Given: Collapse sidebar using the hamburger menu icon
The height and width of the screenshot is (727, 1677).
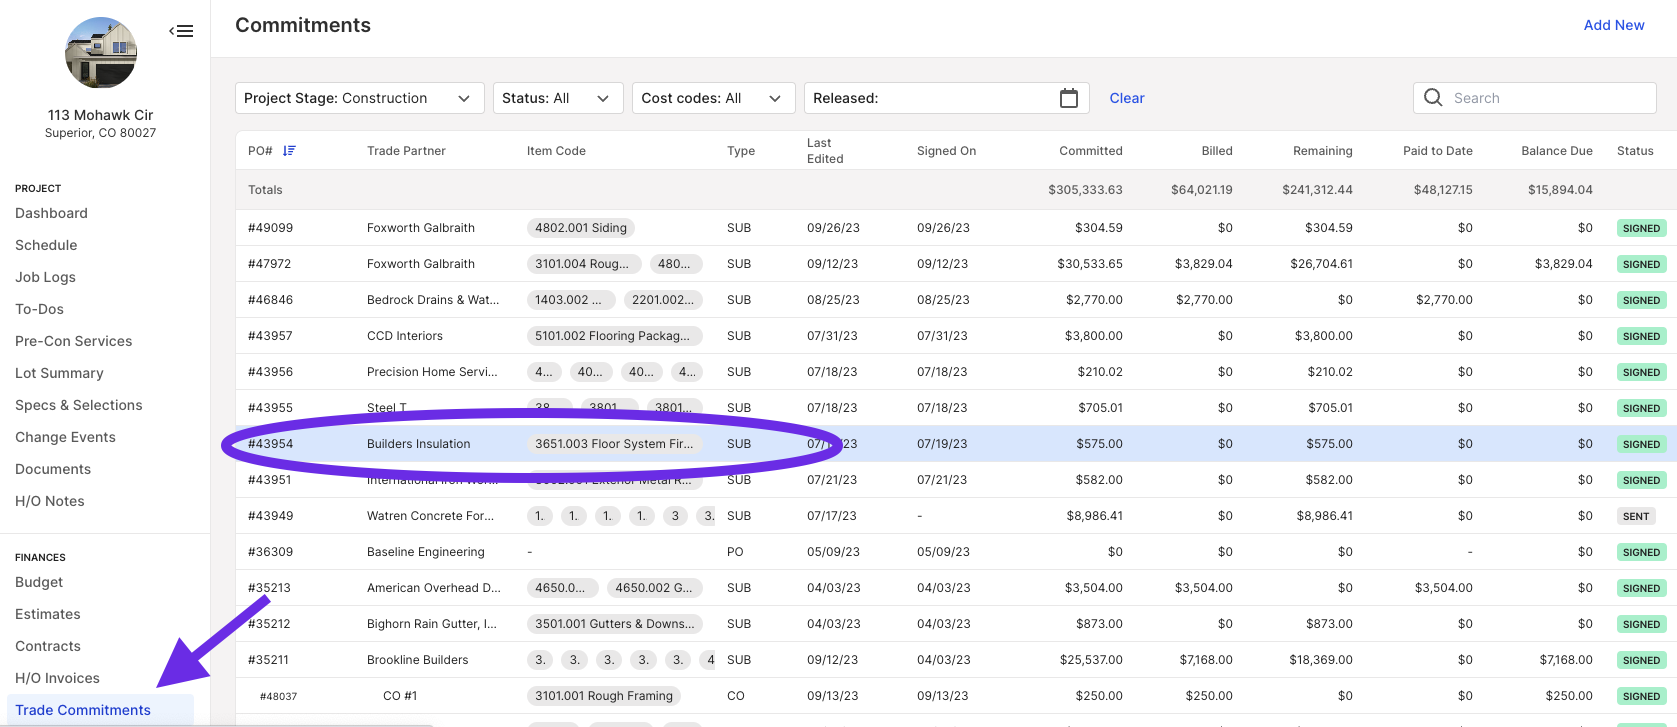Looking at the screenshot, I should [181, 31].
